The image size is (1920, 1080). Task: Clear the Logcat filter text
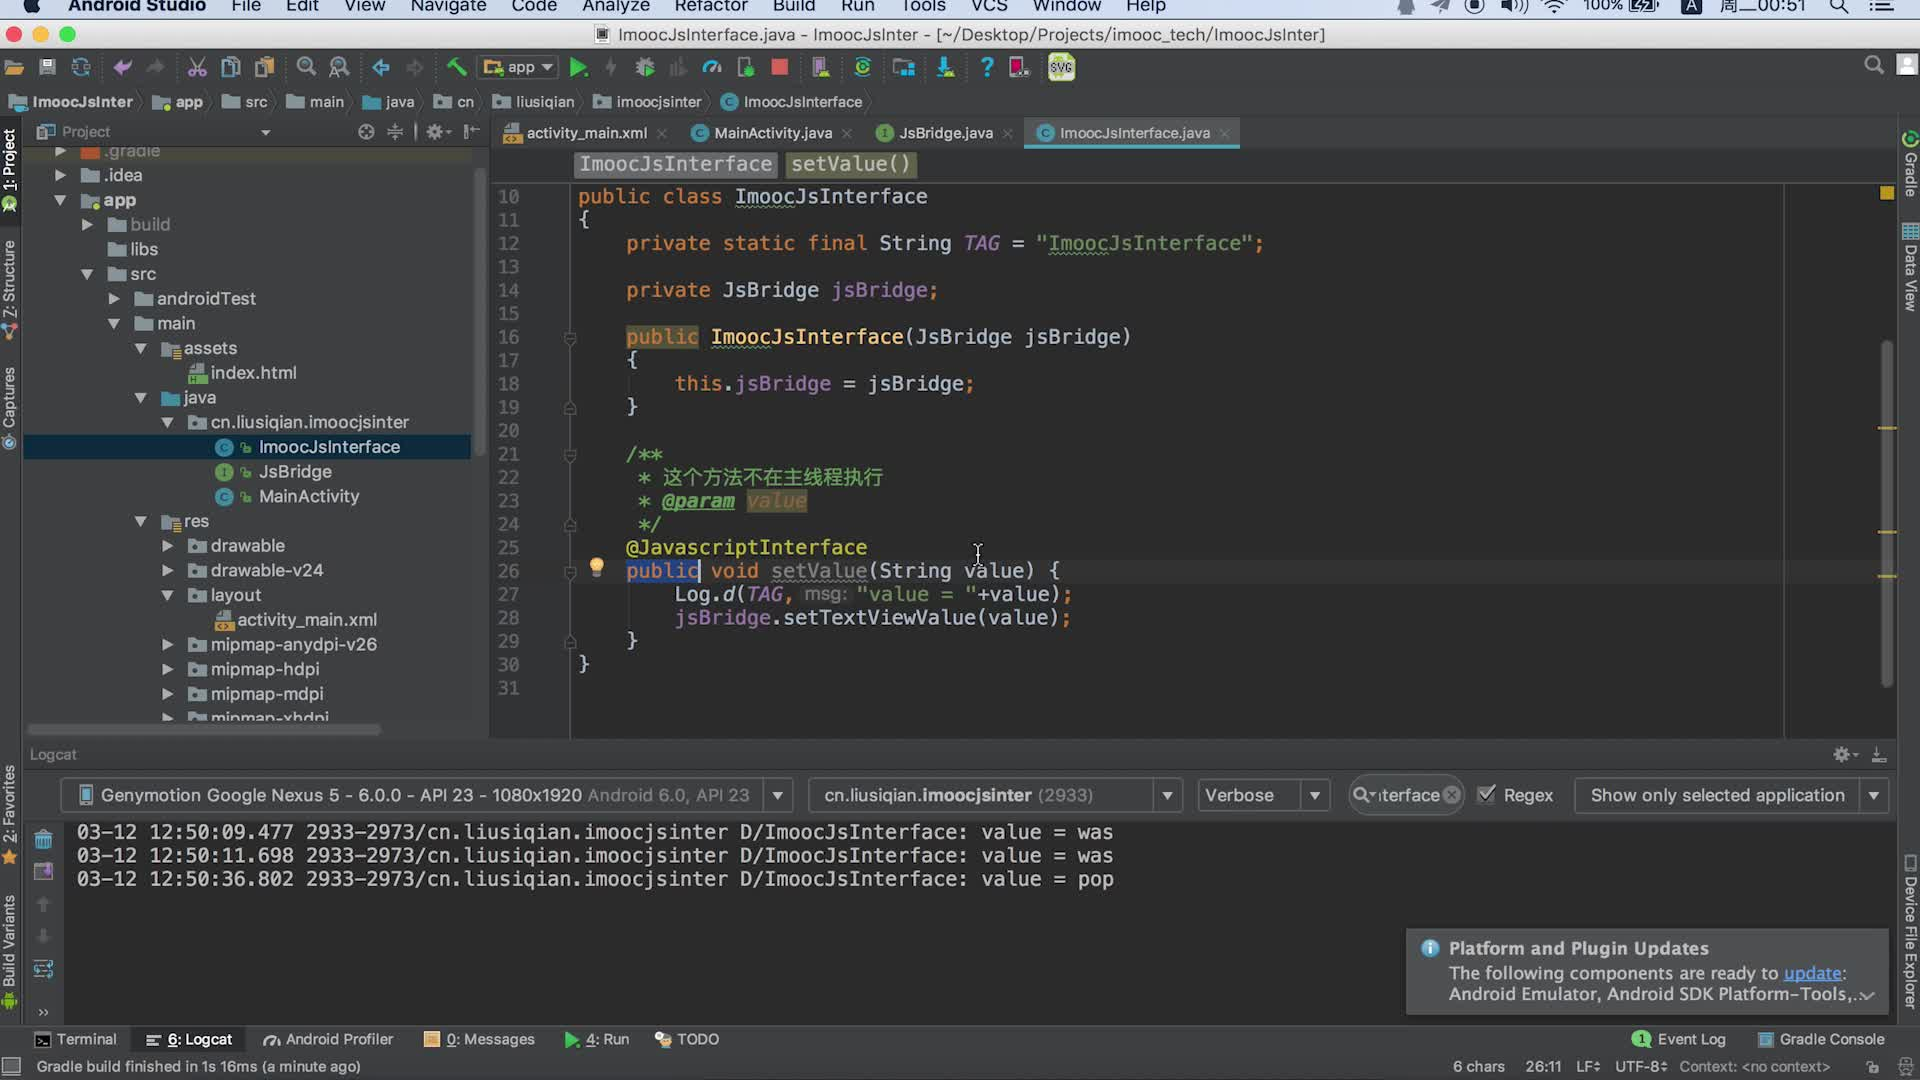click(1451, 795)
